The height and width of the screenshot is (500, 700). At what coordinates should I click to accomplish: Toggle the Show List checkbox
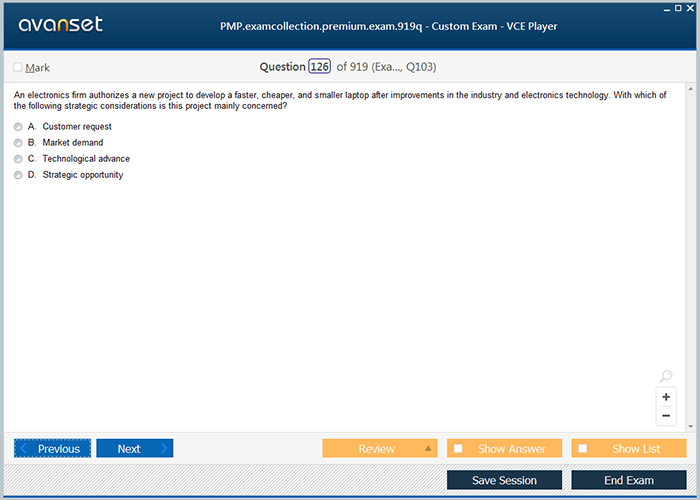583,449
